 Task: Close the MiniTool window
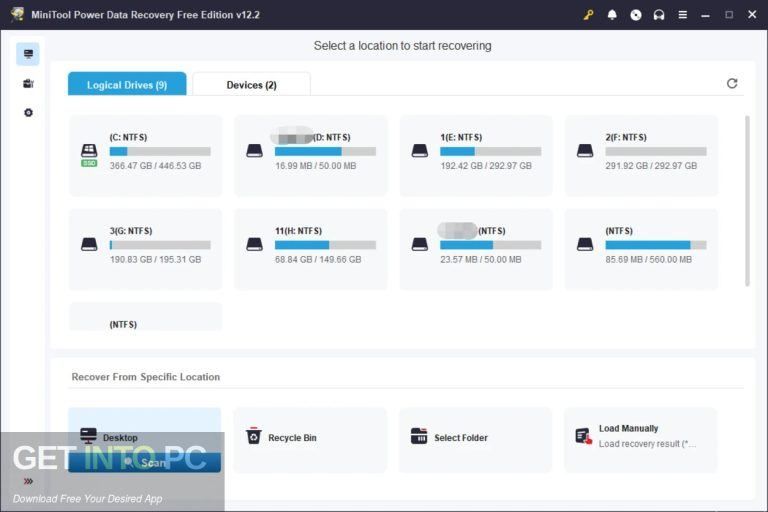pos(752,15)
